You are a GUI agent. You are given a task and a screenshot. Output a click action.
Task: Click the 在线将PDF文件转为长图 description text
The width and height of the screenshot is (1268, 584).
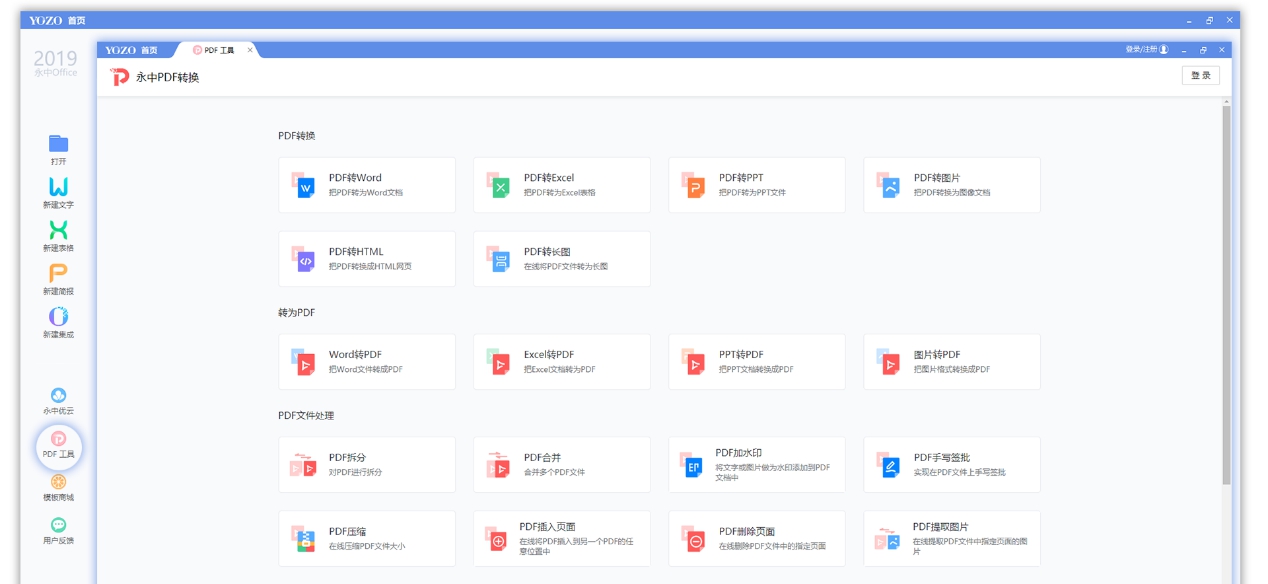click(565, 267)
